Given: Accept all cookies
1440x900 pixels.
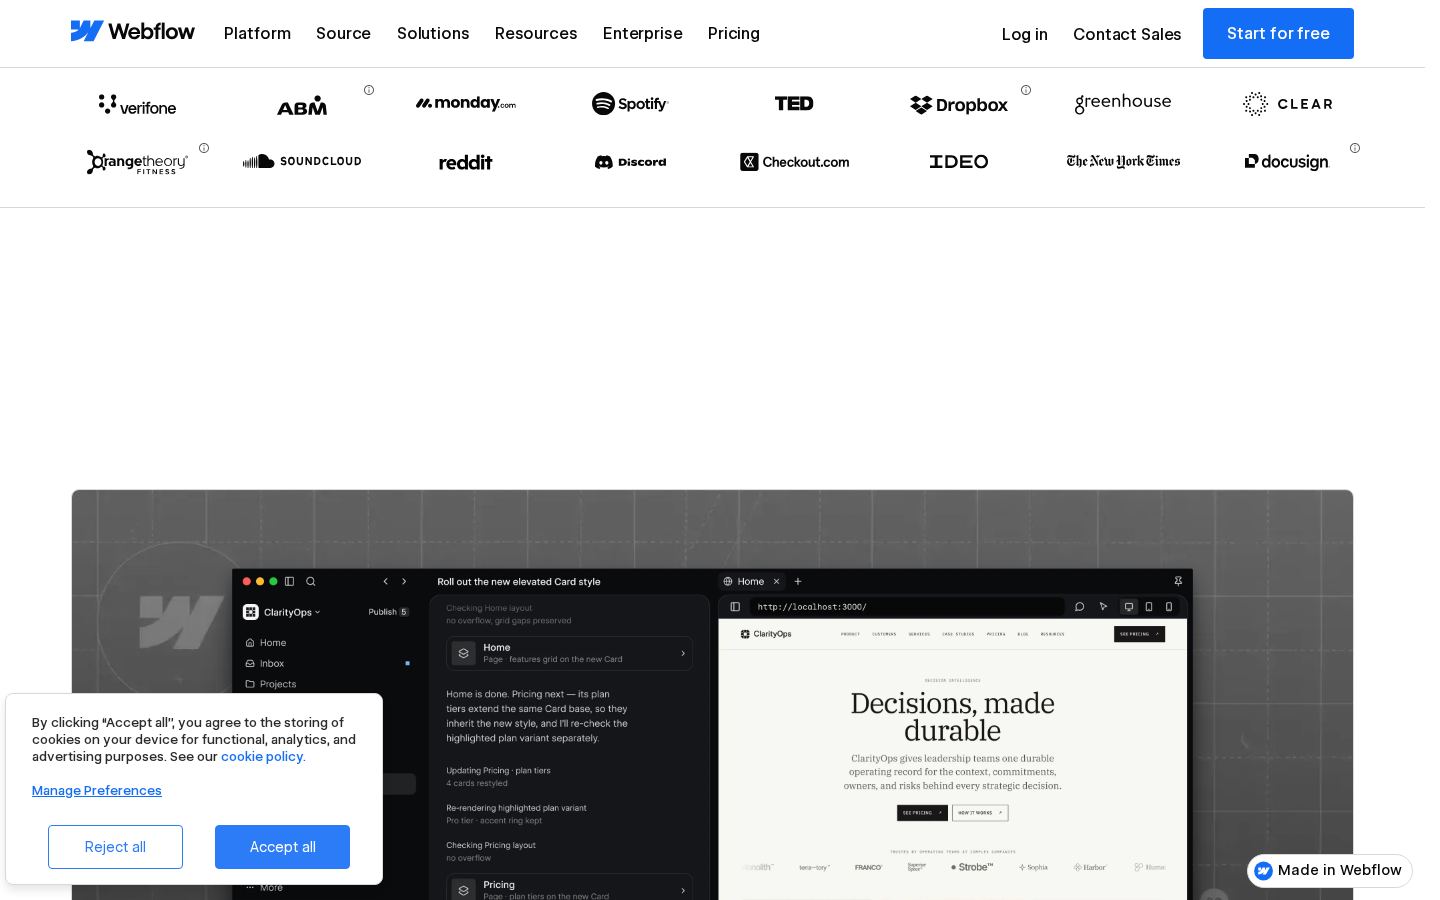Looking at the screenshot, I should [282, 847].
